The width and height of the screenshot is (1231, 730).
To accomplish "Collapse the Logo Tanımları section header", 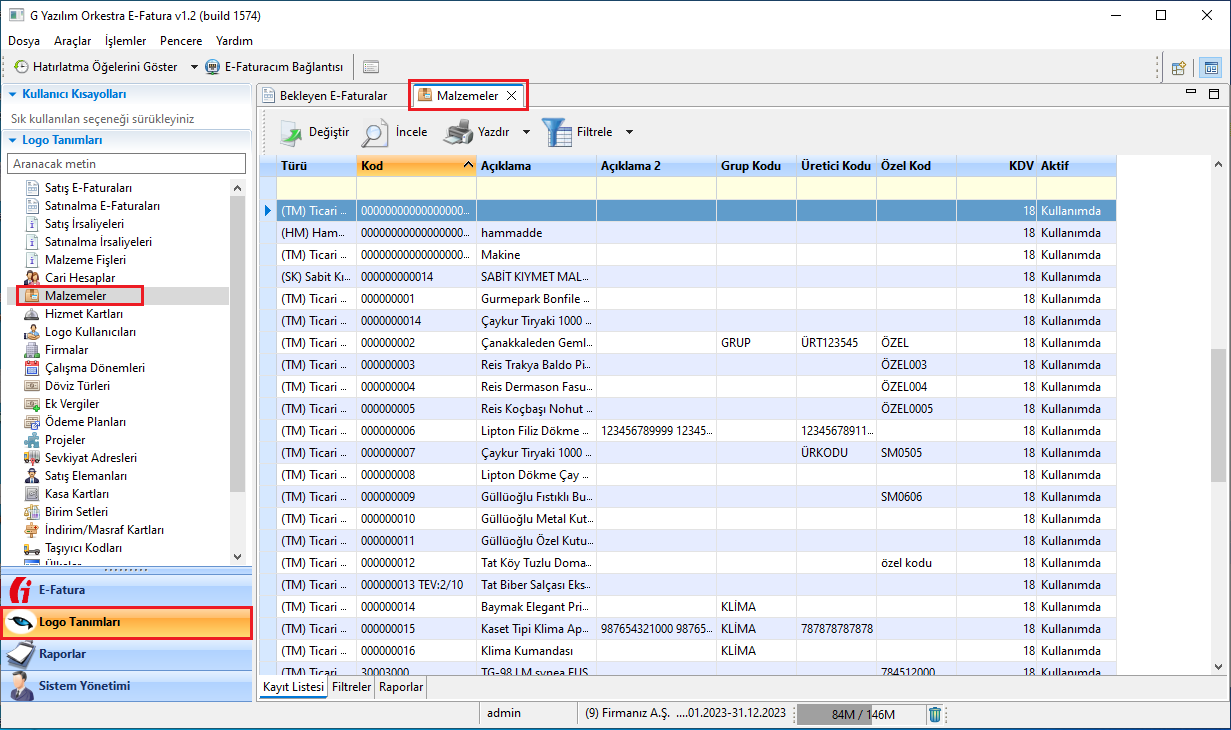I will pyautogui.click(x=12, y=140).
